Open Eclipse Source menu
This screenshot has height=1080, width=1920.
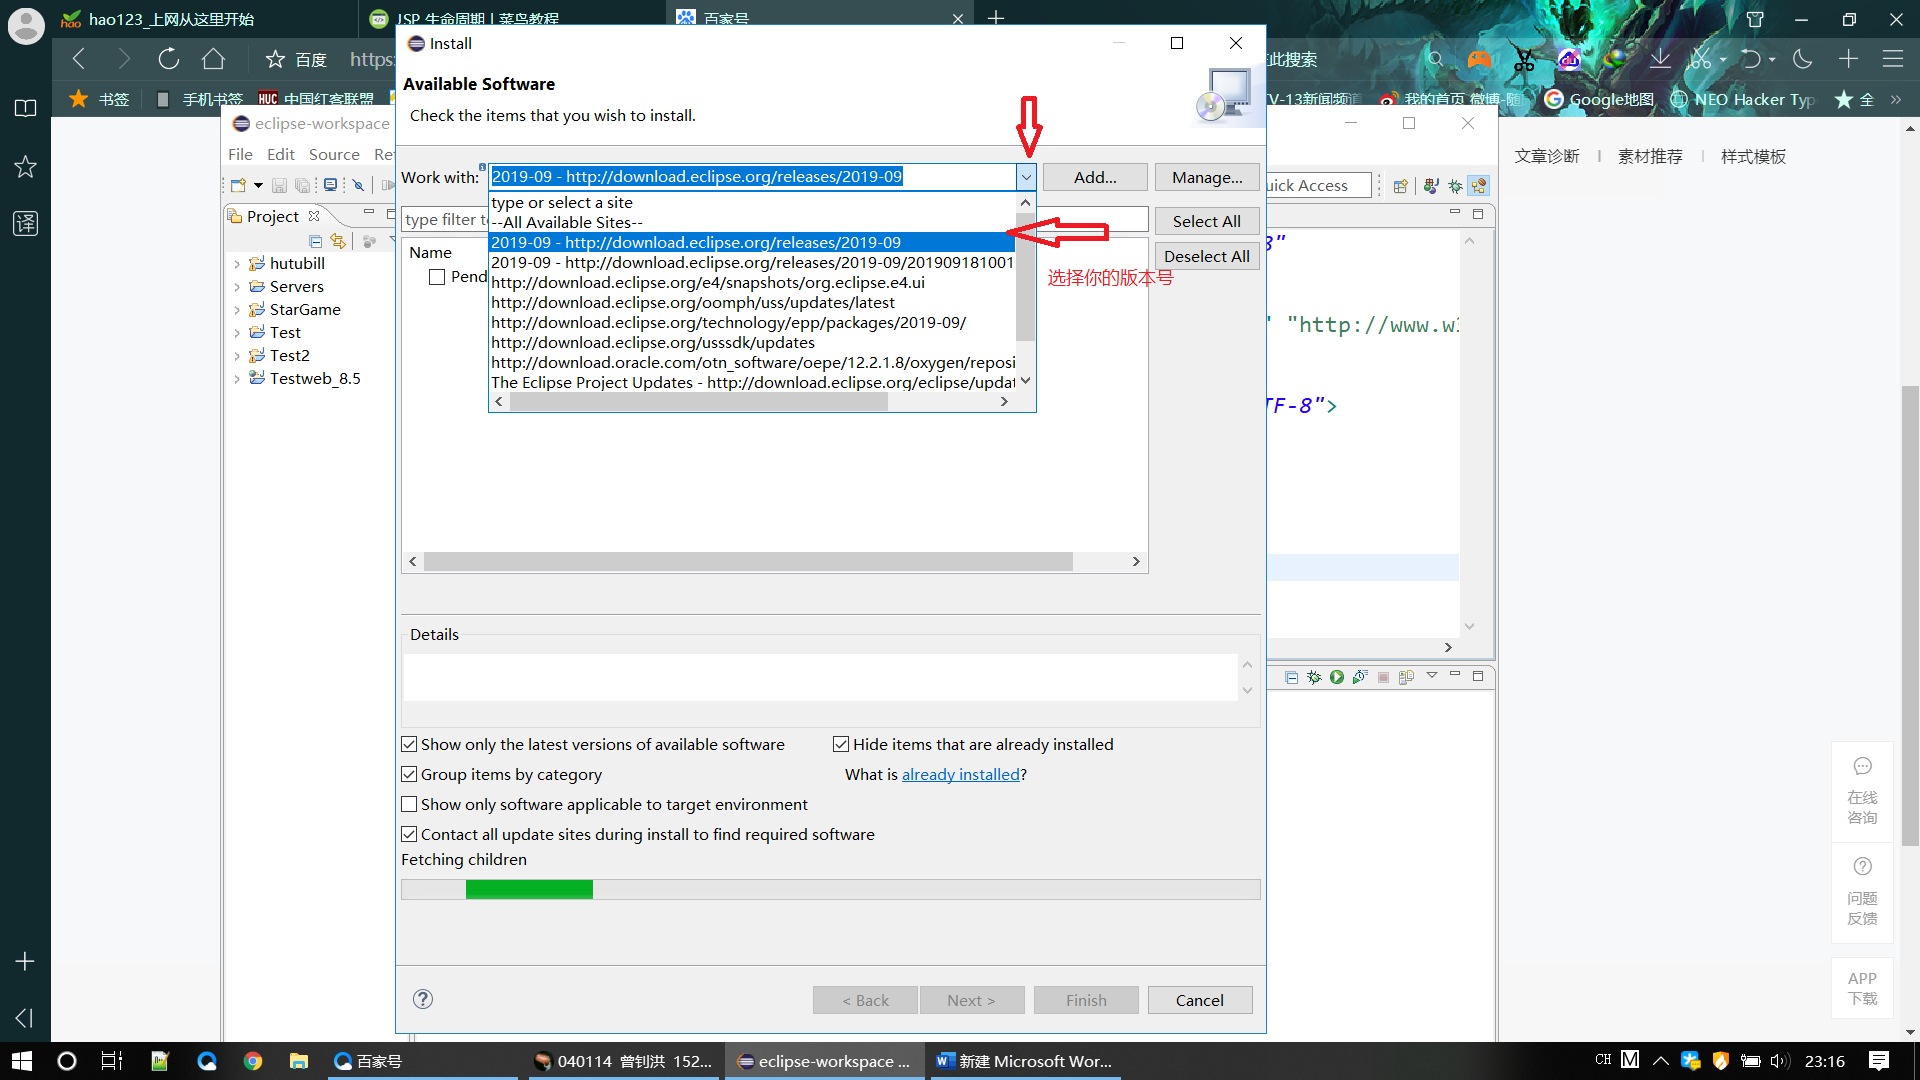(x=334, y=154)
